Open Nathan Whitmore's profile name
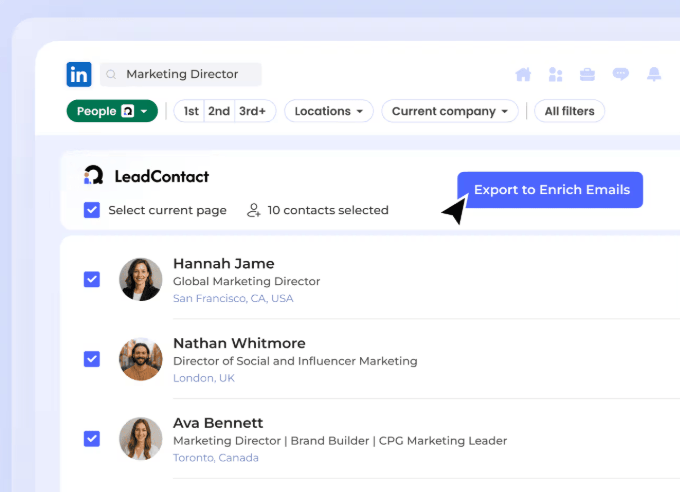The image size is (680, 492). (239, 343)
